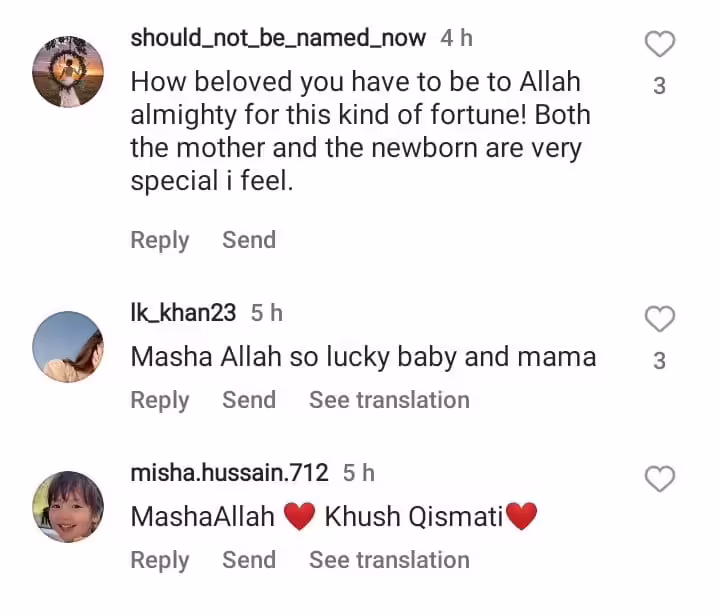Like lk_khan23's Masha Allah comment
Image resolution: width=720 pixels, height=614 pixels.
[x=659, y=319]
